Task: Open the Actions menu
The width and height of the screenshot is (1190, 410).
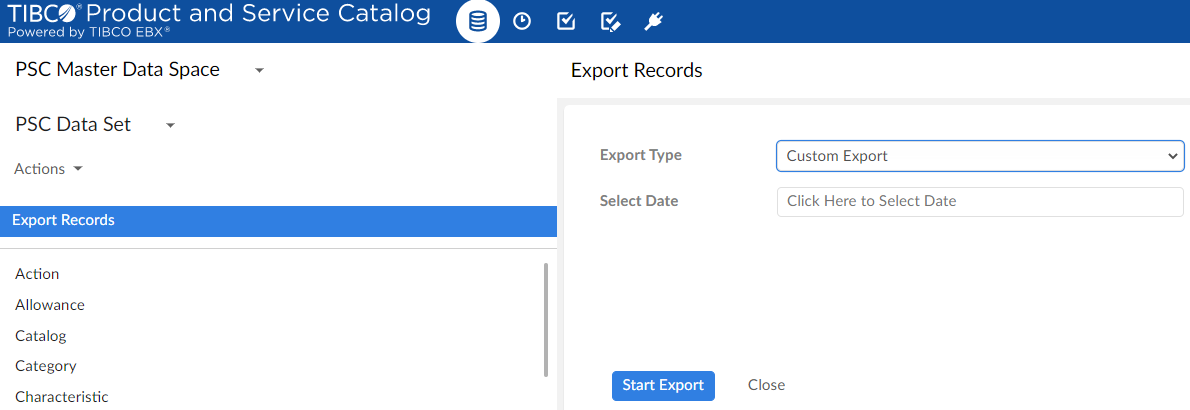Action: (48, 169)
